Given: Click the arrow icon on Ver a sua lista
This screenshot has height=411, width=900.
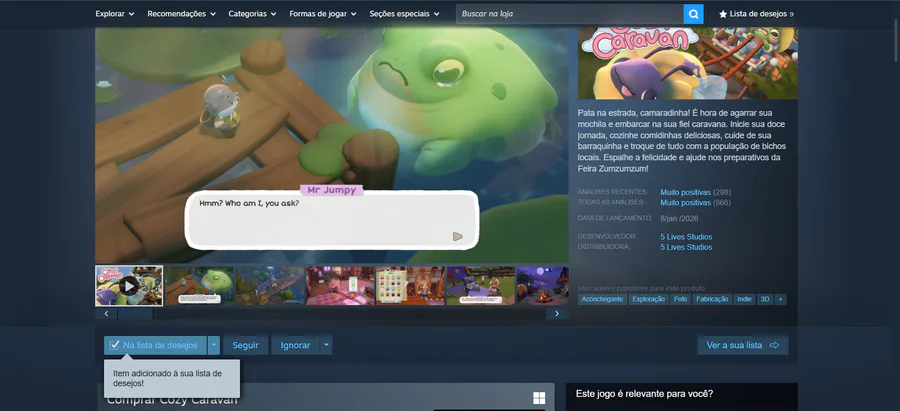Looking at the screenshot, I should pyautogui.click(x=774, y=345).
